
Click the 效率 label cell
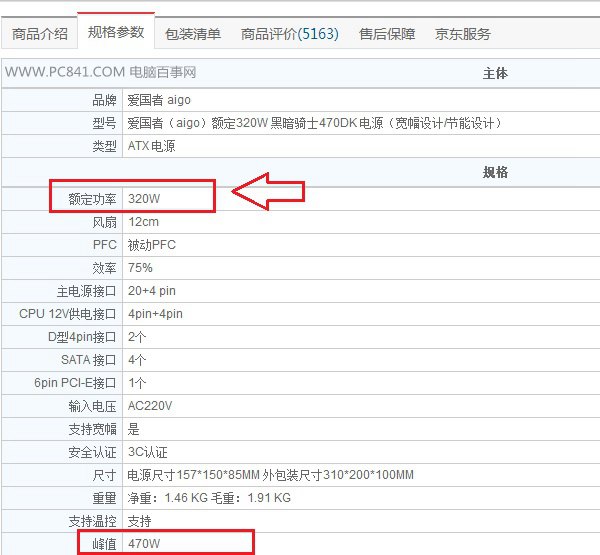62,268
